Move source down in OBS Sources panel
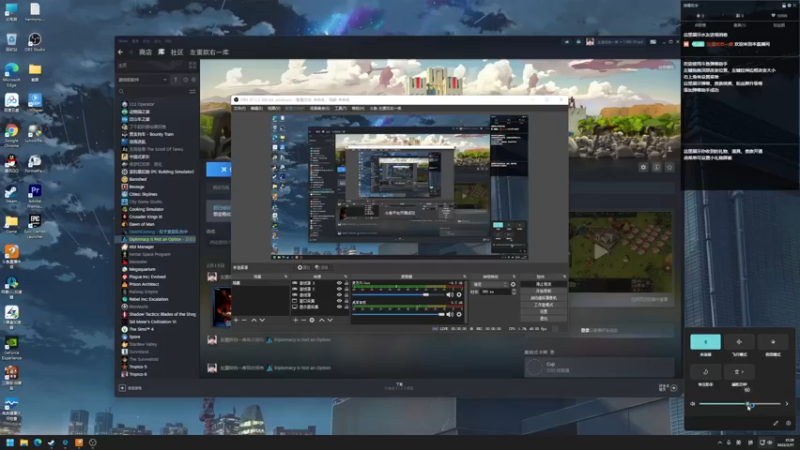 330,320
